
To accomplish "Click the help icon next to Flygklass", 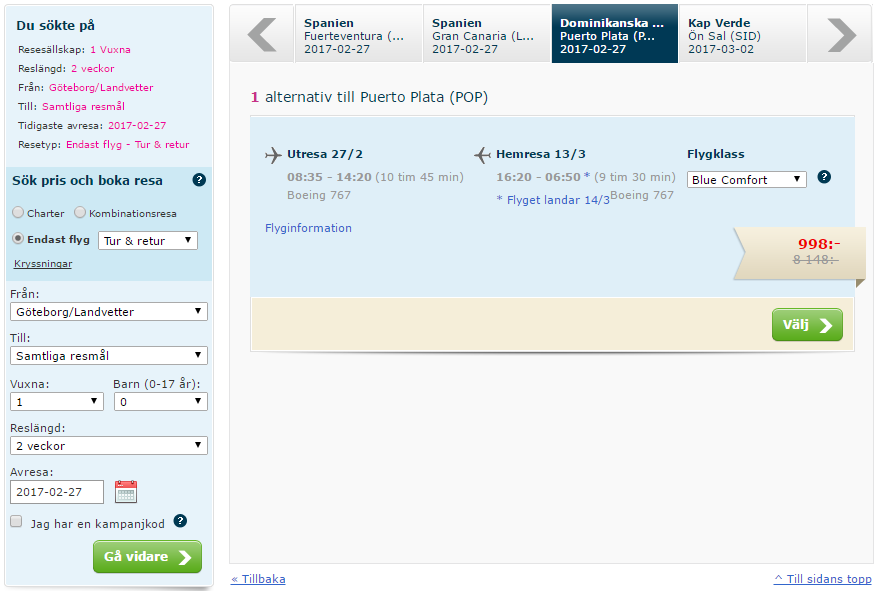I will click(824, 177).
